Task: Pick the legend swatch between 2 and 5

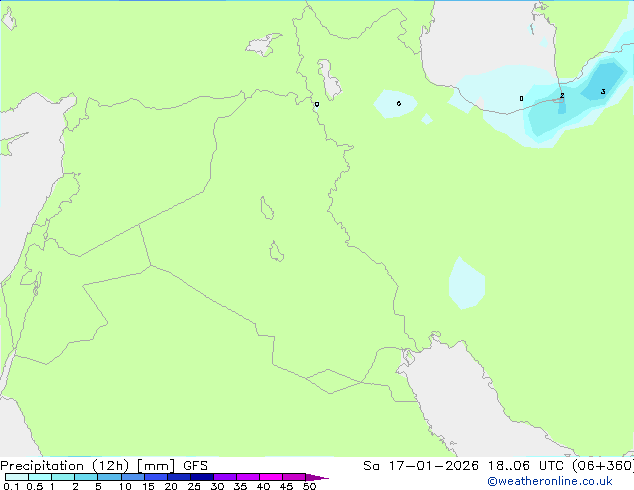Action: coord(86,477)
